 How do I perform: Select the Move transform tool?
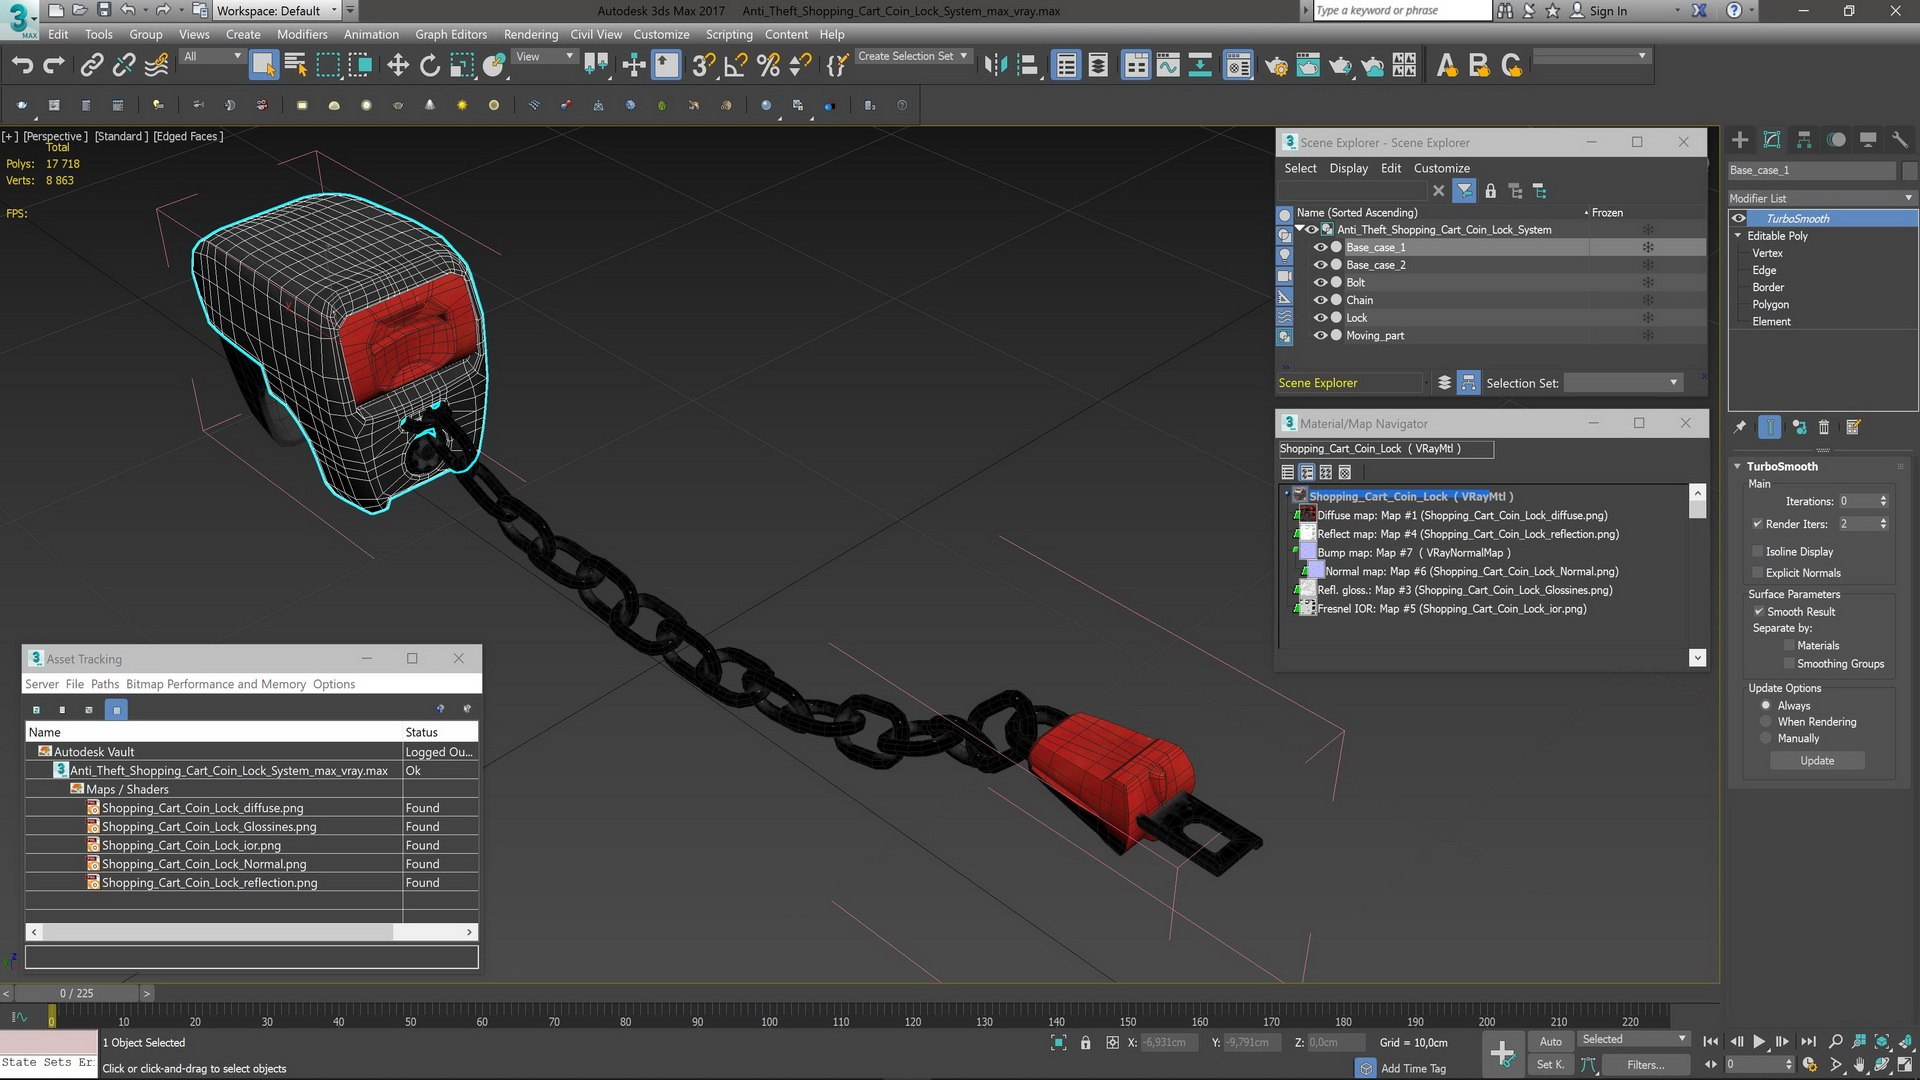398,66
